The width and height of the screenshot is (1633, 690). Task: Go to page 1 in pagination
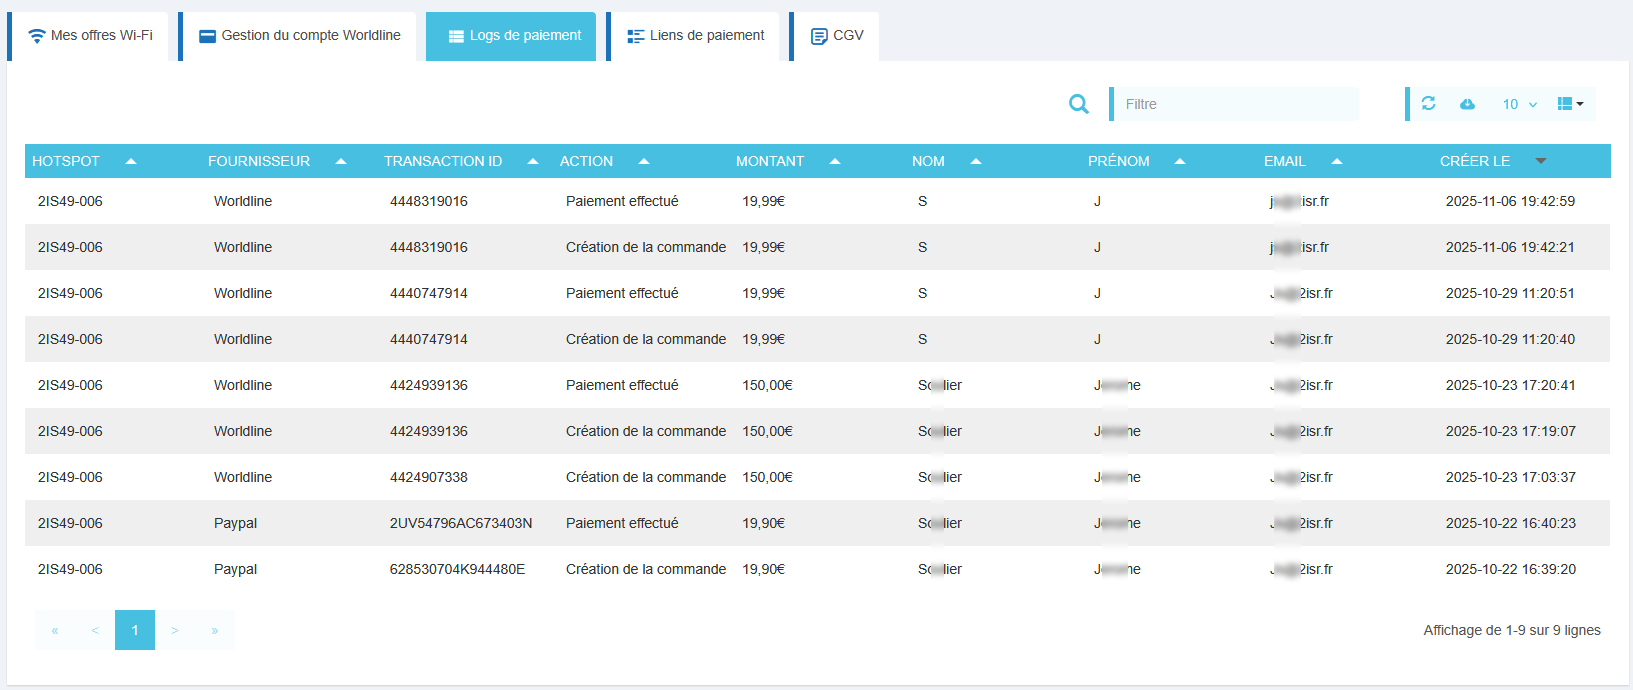pos(135,630)
